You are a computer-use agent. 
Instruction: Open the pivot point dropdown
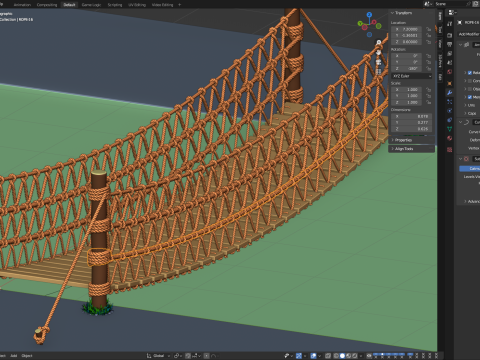(178, 356)
